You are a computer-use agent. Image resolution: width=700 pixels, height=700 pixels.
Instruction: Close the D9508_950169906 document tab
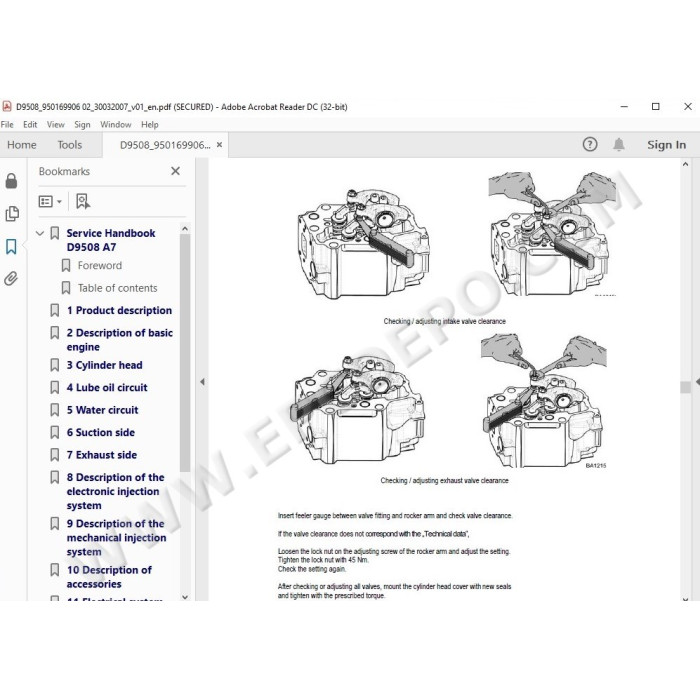(x=219, y=145)
